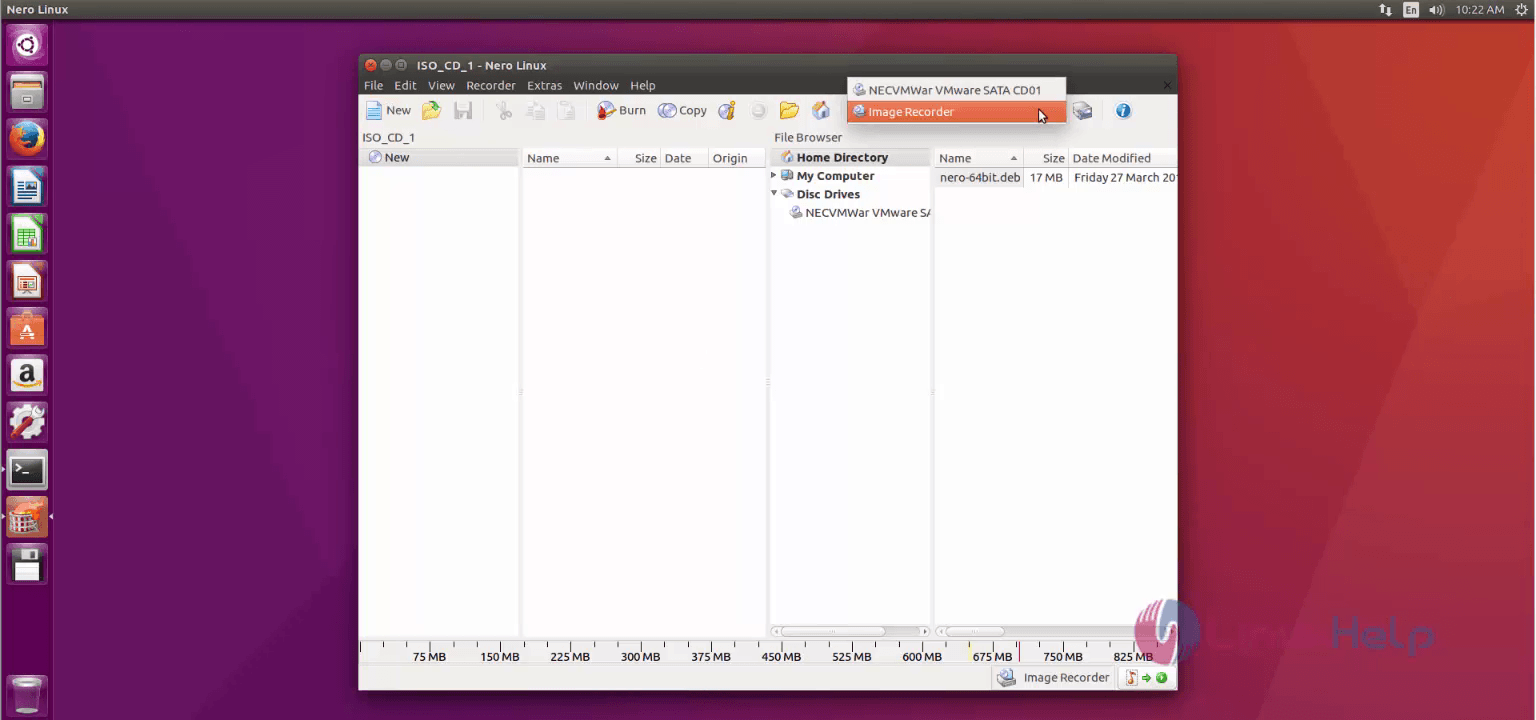
Task: Expand My Computer tree node arrow
Action: pos(773,175)
